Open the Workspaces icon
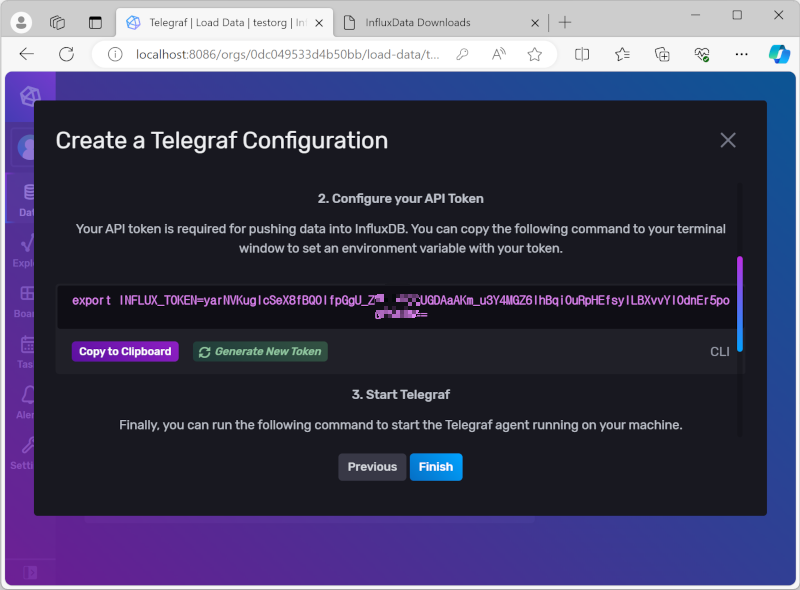The height and width of the screenshot is (590, 800). click(57, 22)
